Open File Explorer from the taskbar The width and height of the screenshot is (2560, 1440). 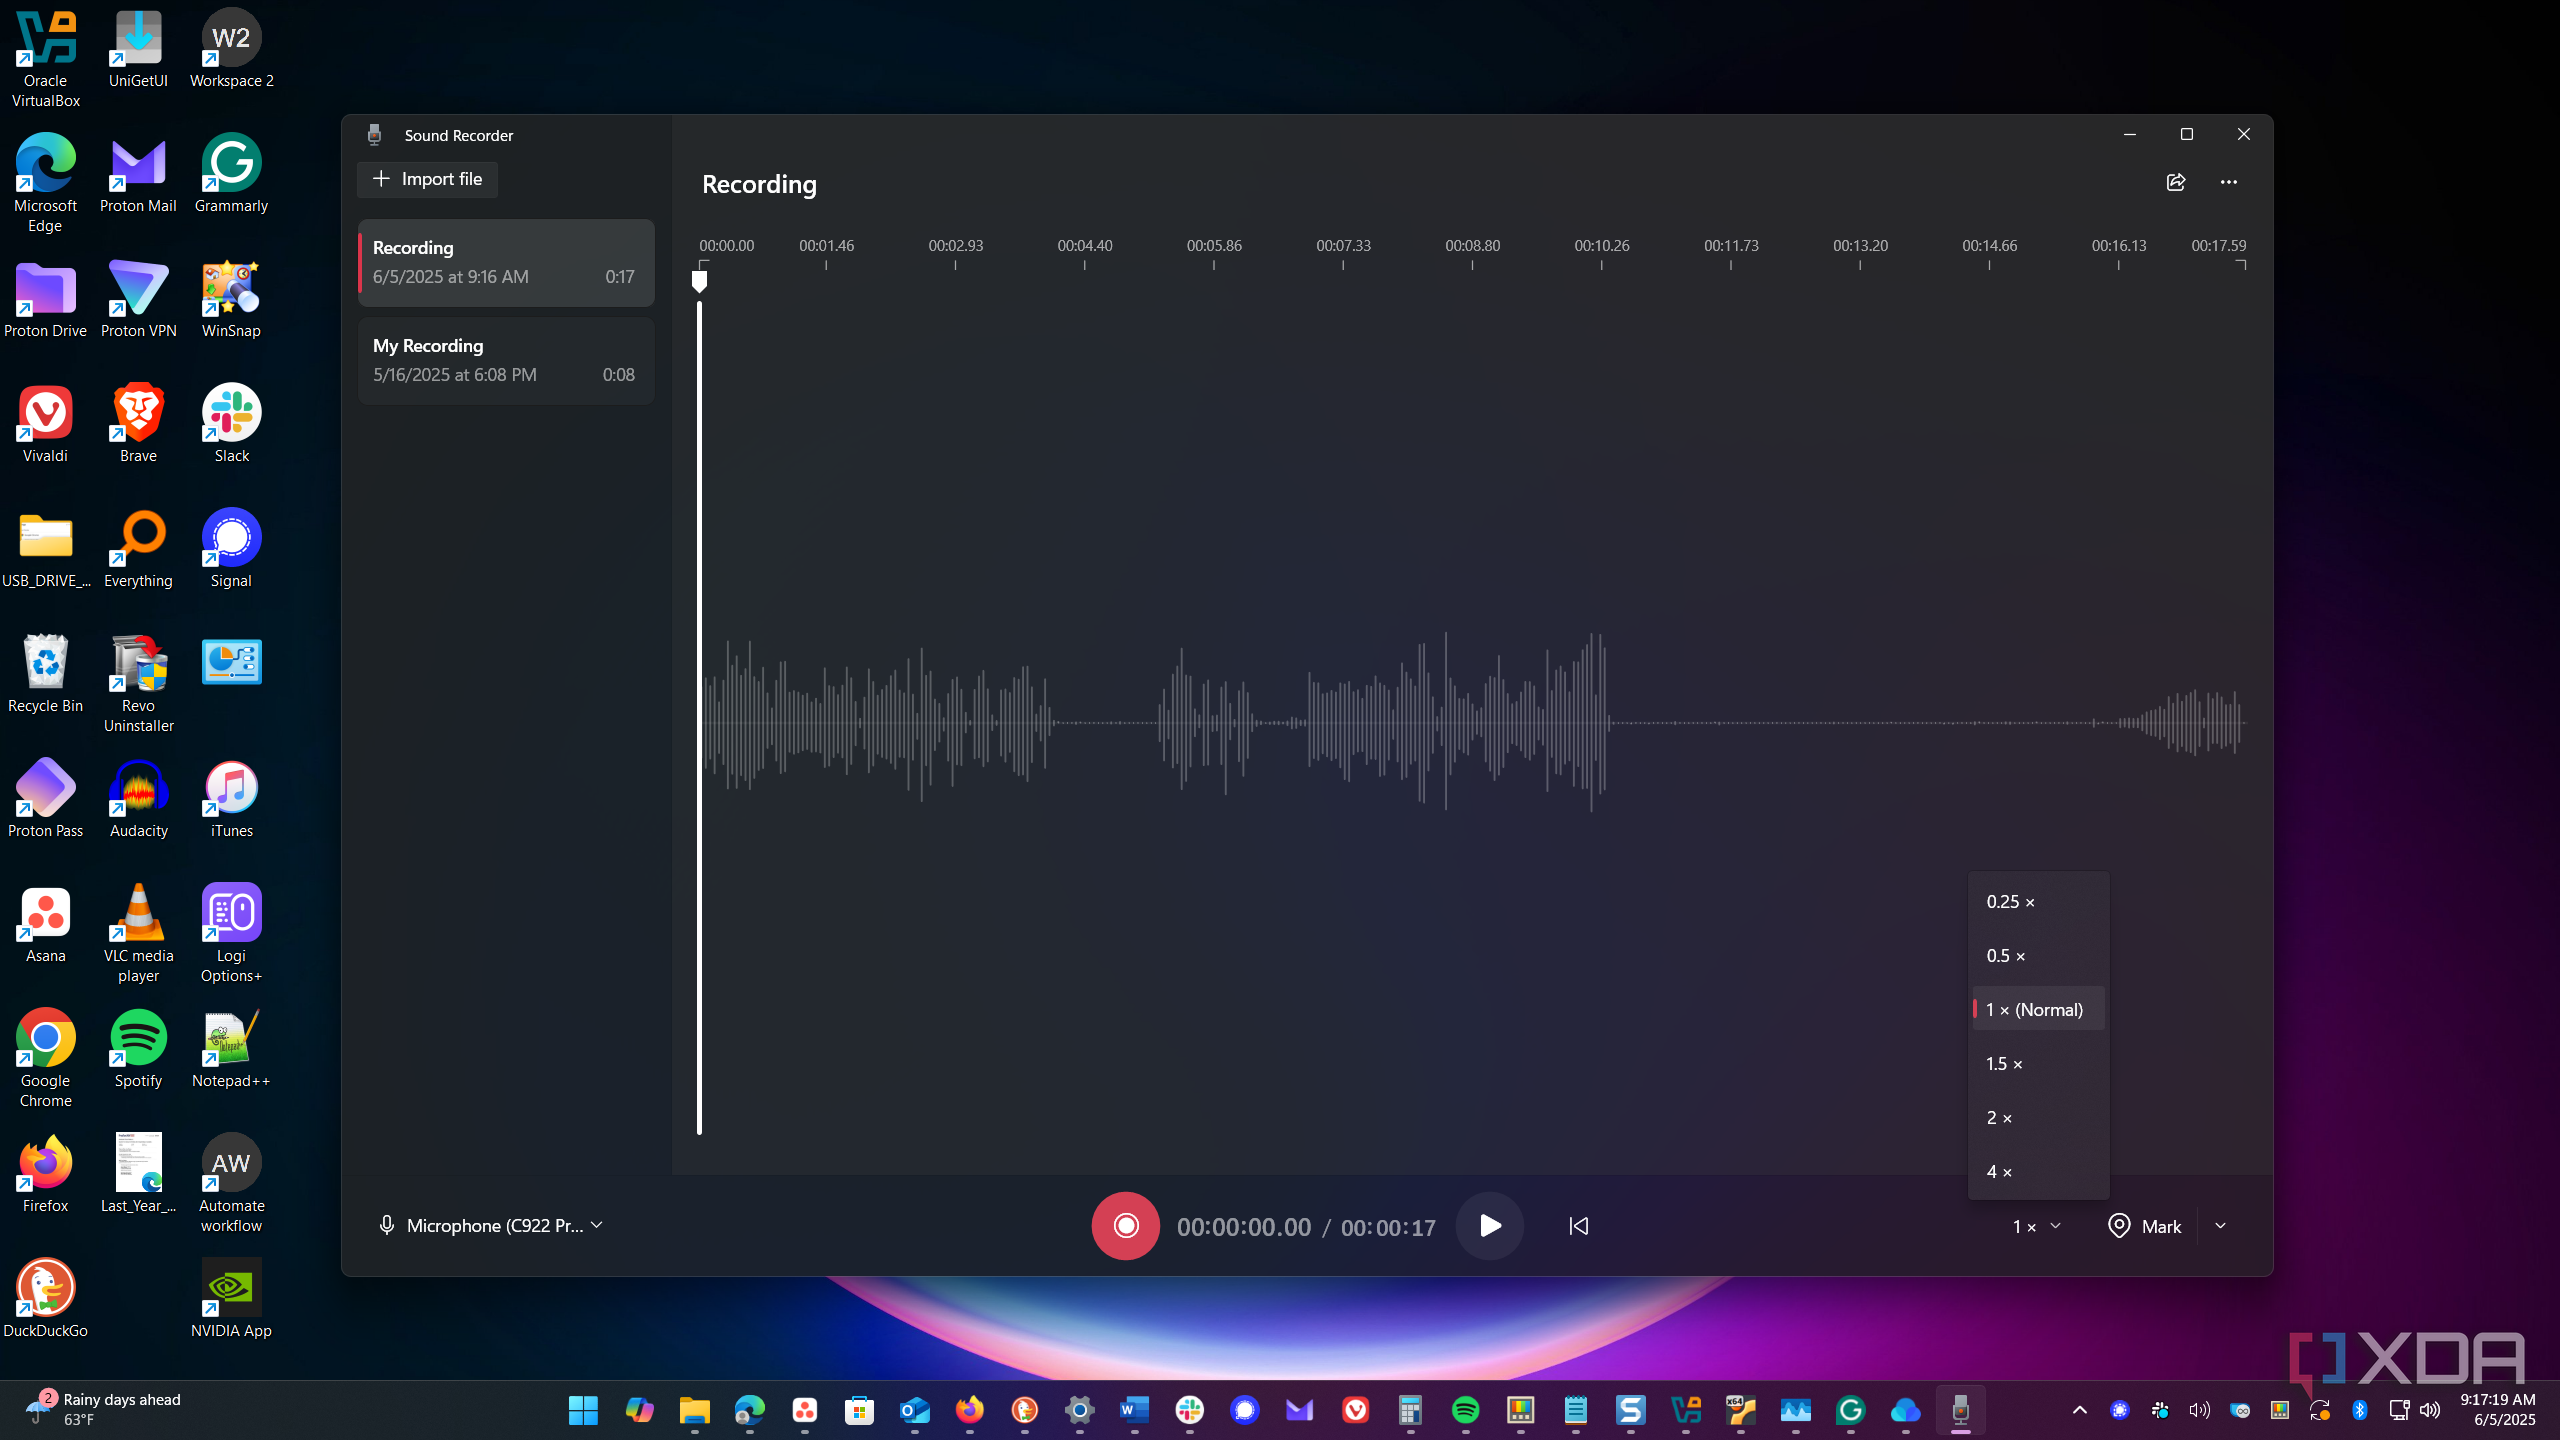coord(694,1410)
